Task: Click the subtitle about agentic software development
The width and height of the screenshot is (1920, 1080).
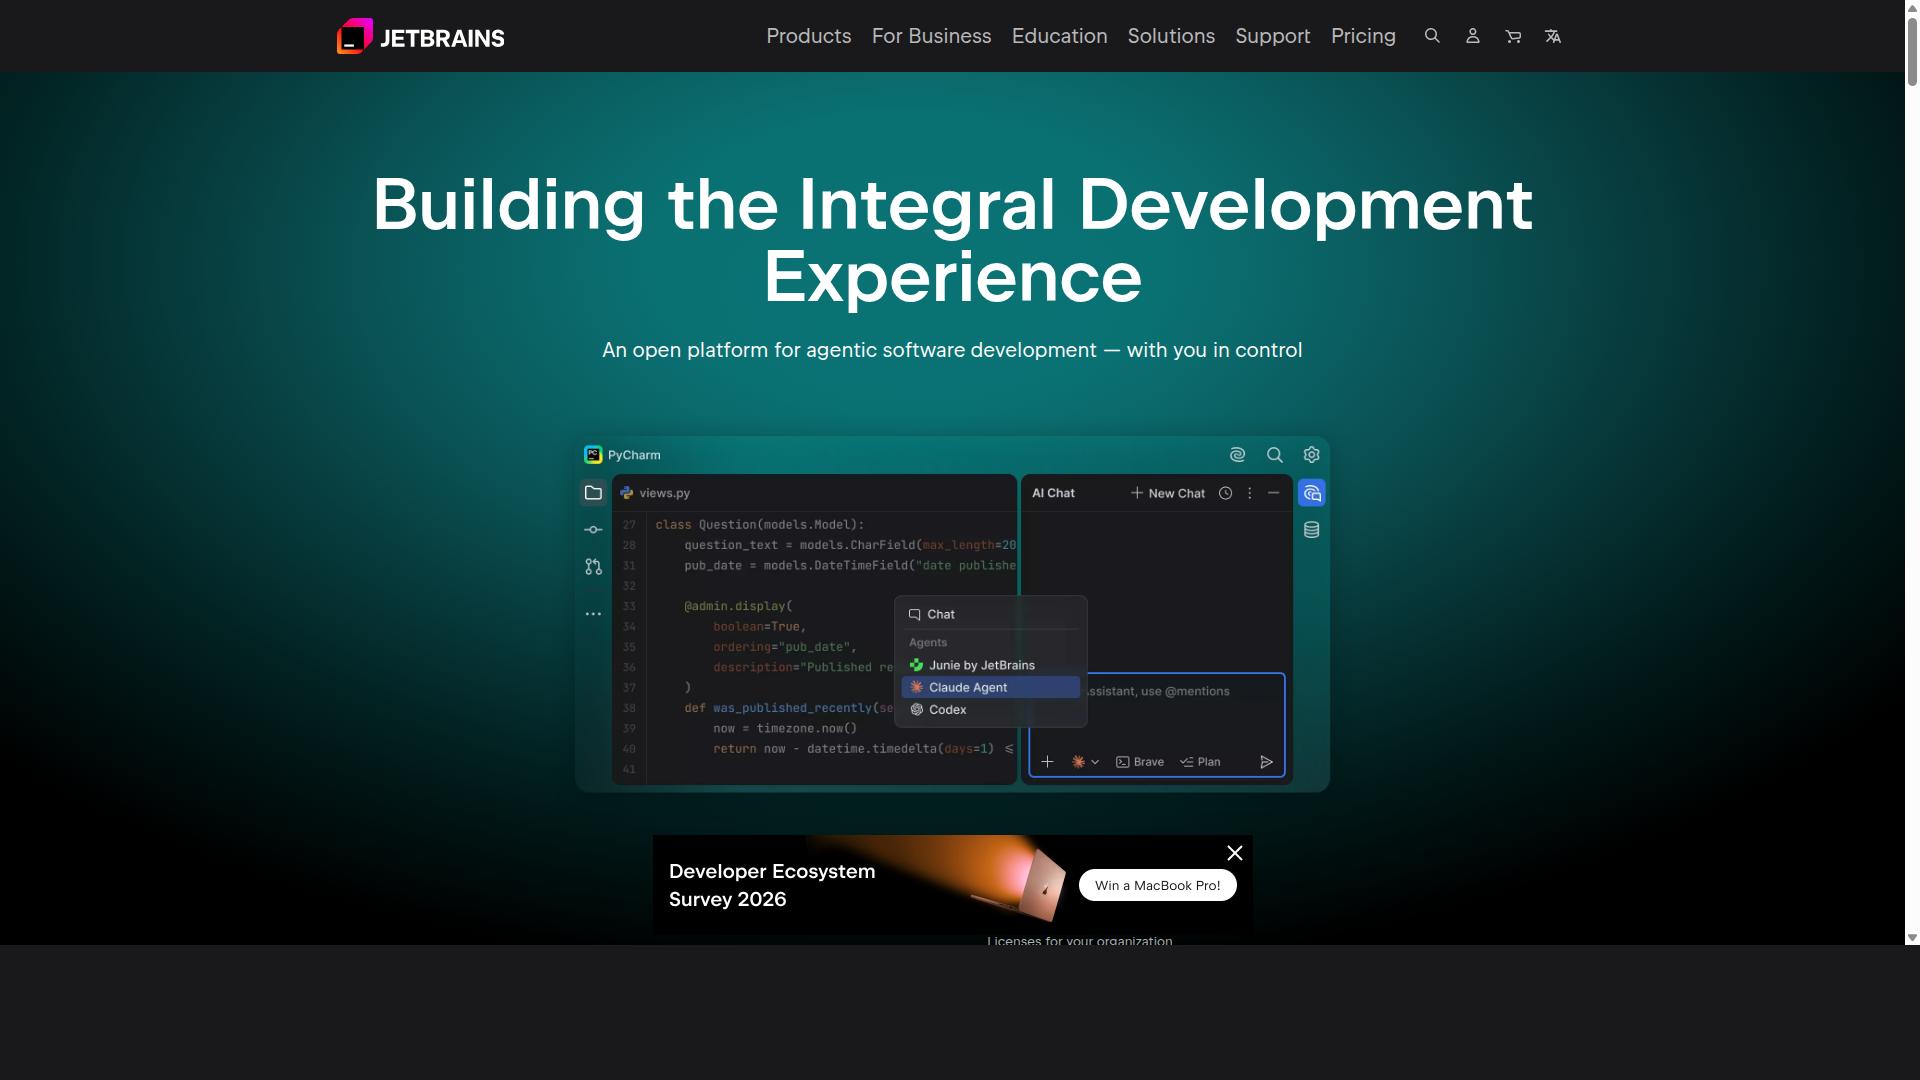Action: [952, 350]
